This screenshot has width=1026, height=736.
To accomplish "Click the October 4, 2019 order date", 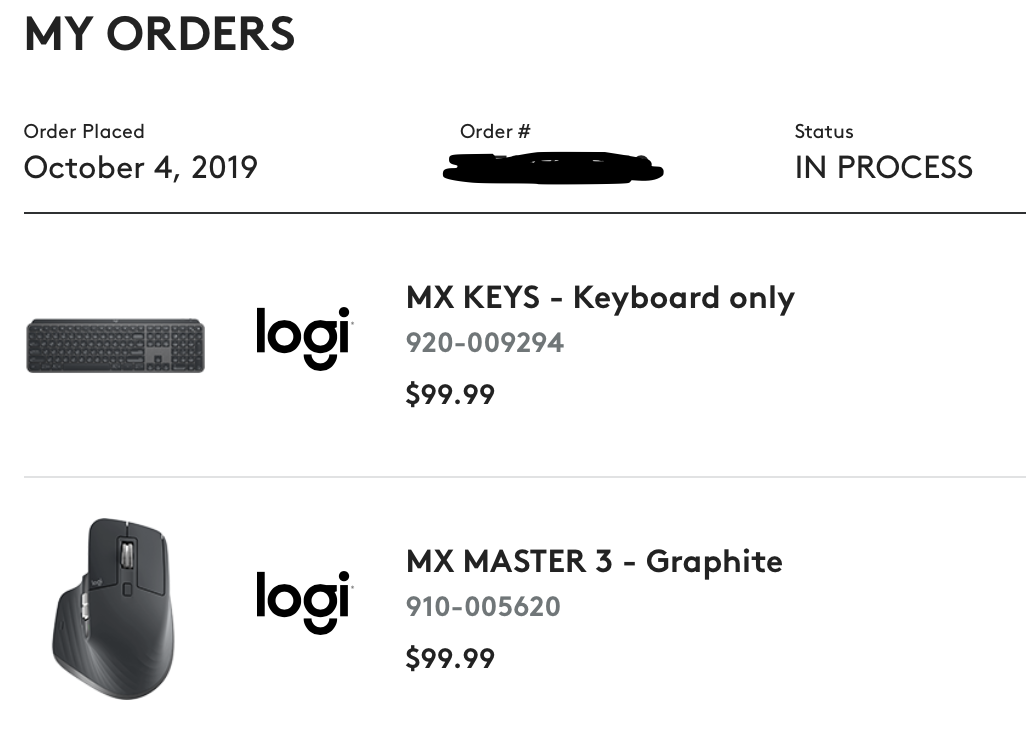I will click(141, 167).
